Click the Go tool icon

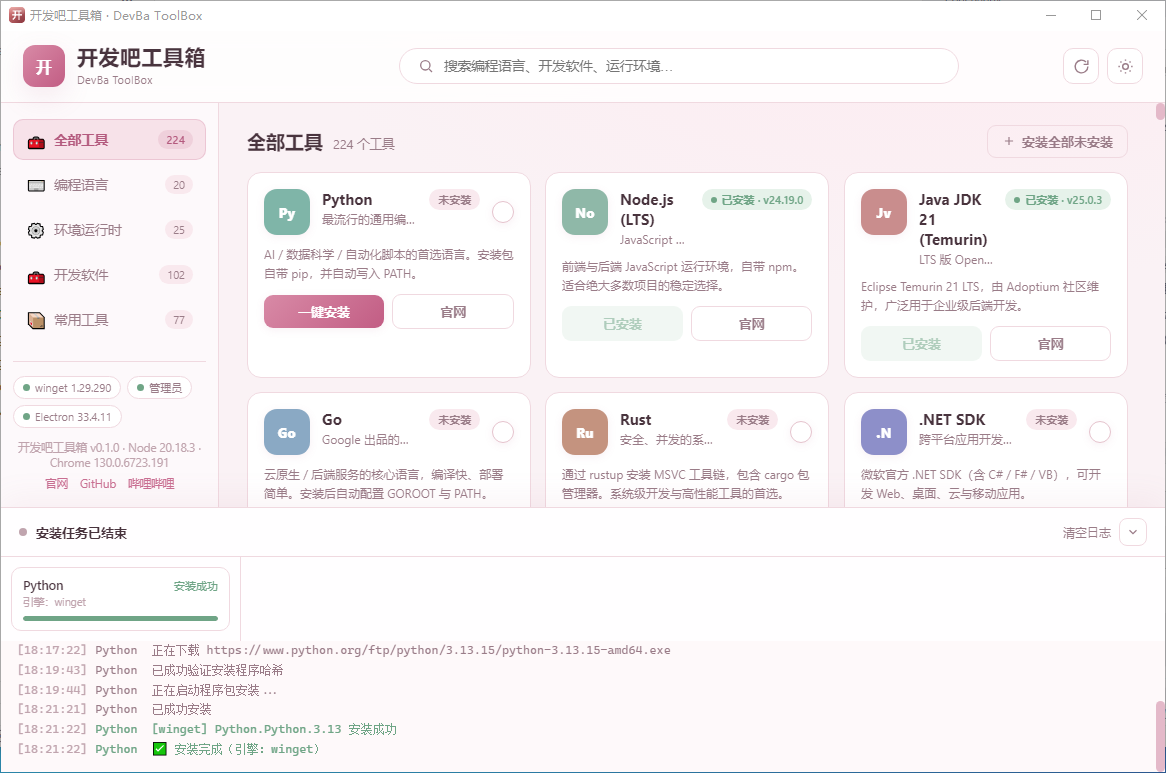287,432
